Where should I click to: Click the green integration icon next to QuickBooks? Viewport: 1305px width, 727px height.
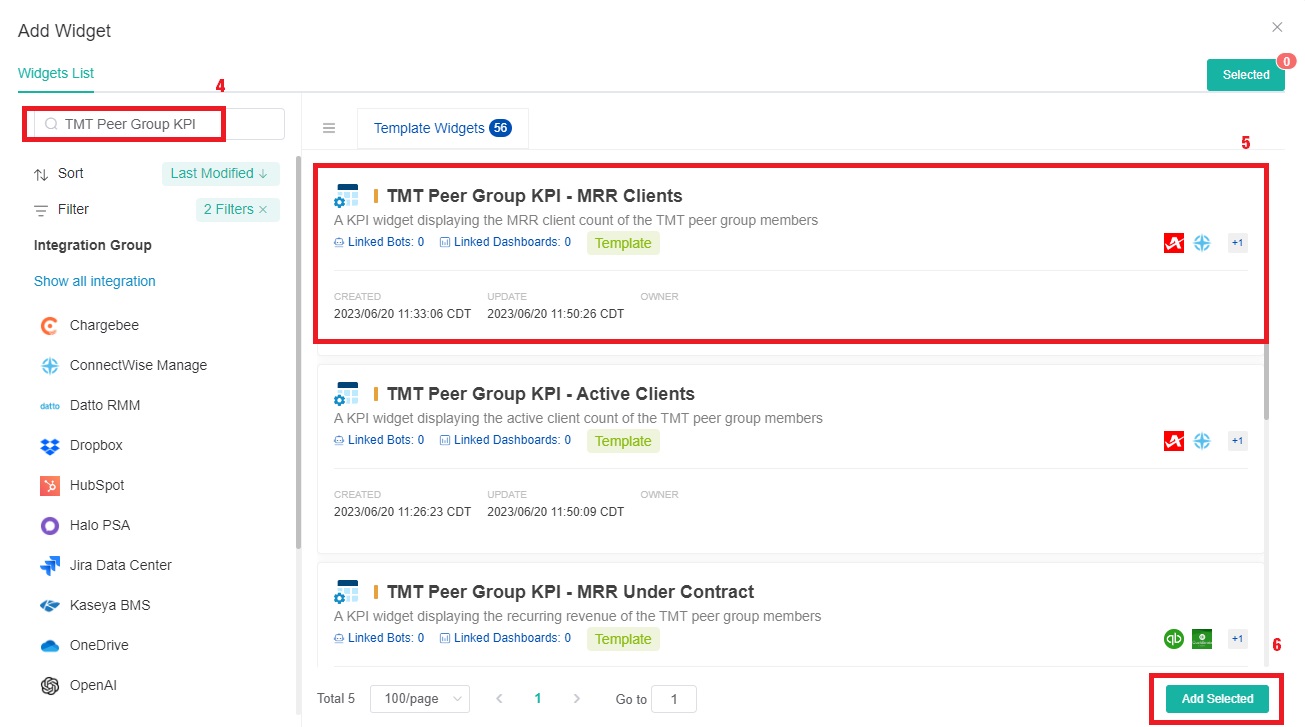[x=1202, y=639]
